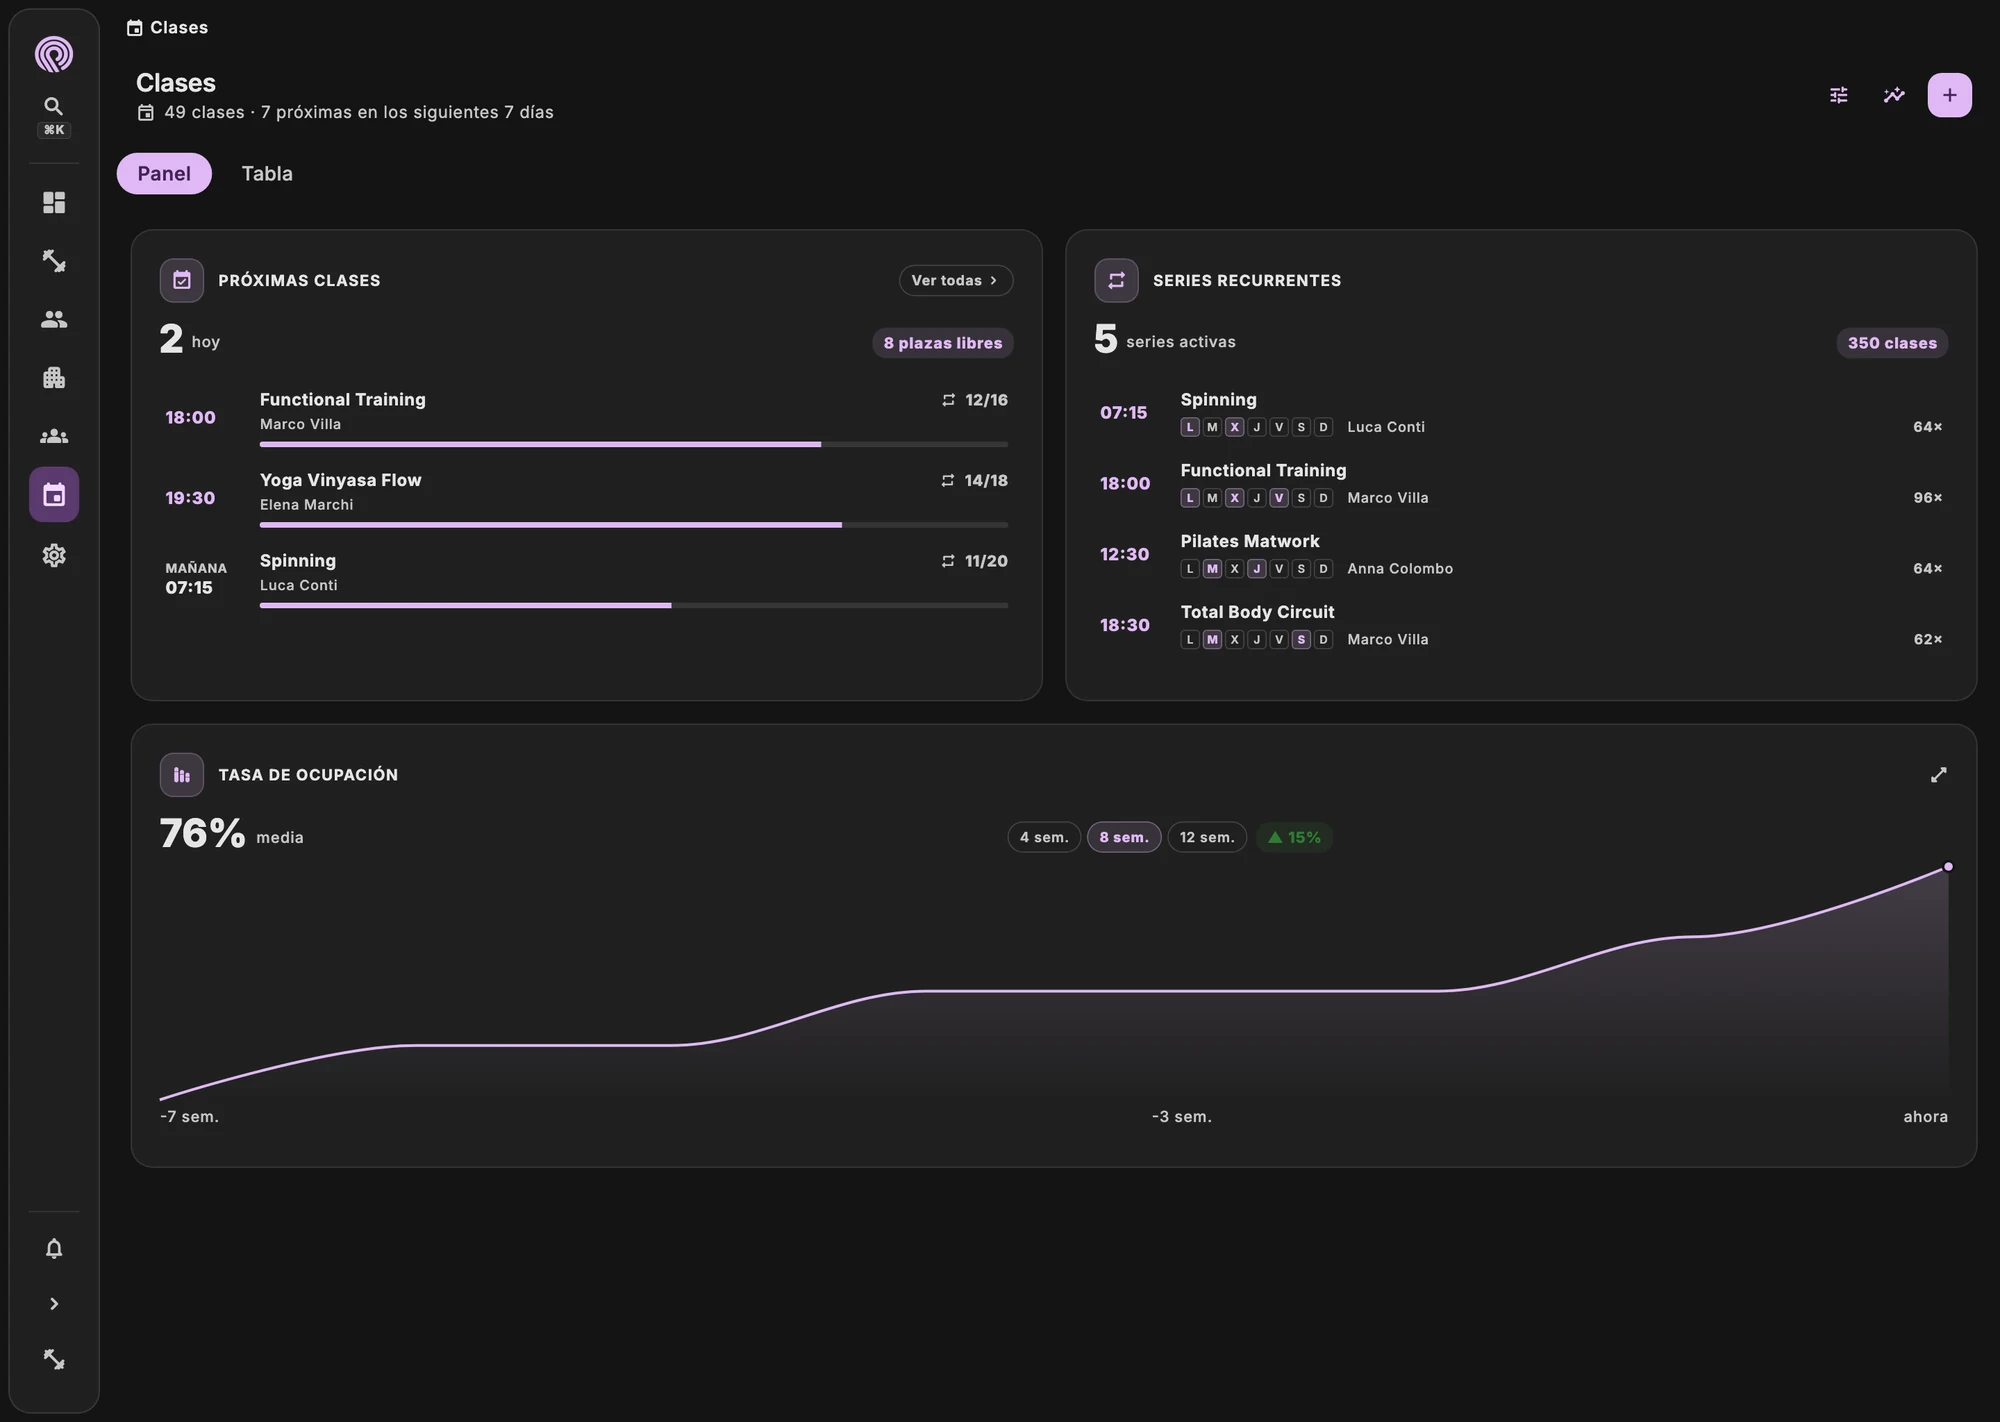Image resolution: width=2000 pixels, height=1422 pixels.
Task: Click the plus button to add class
Action: pyautogui.click(x=1950, y=95)
